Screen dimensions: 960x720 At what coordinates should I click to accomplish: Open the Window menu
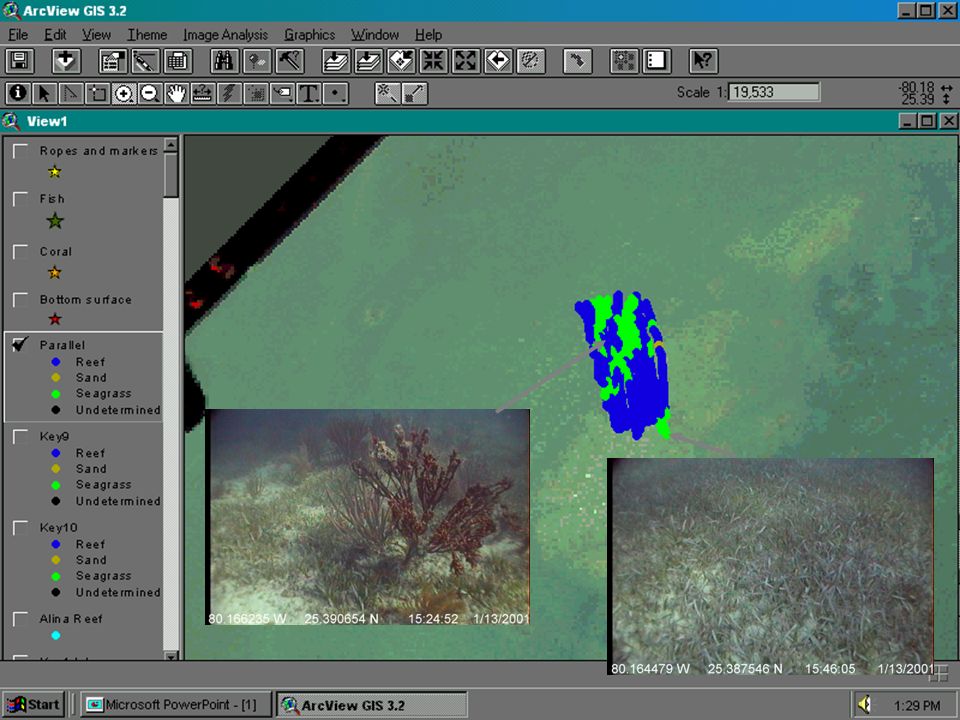click(x=375, y=35)
